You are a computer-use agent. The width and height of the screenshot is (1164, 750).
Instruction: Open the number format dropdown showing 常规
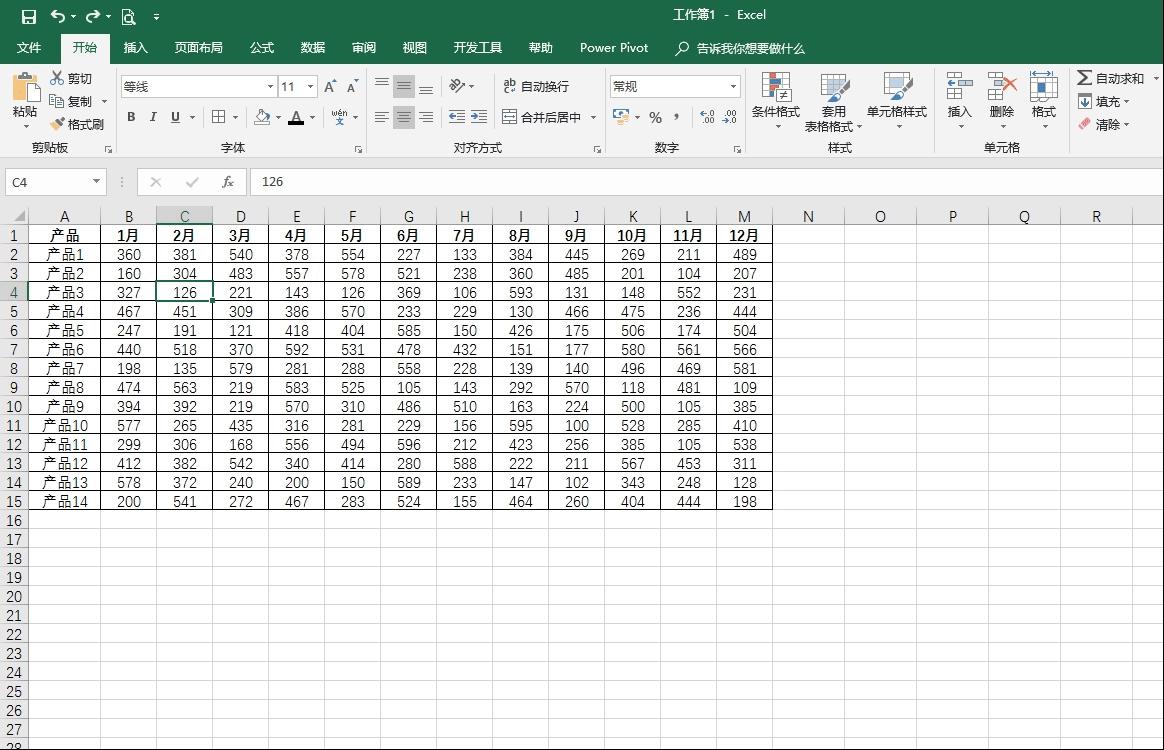click(675, 86)
